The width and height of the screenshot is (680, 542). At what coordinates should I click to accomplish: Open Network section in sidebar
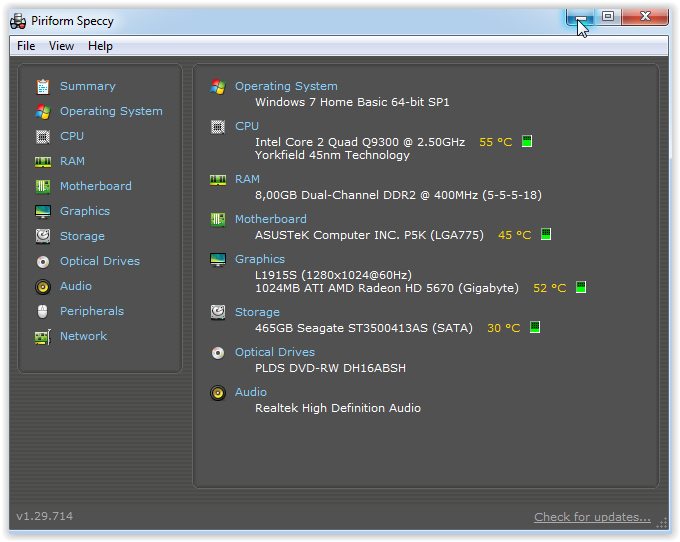[x=83, y=336]
